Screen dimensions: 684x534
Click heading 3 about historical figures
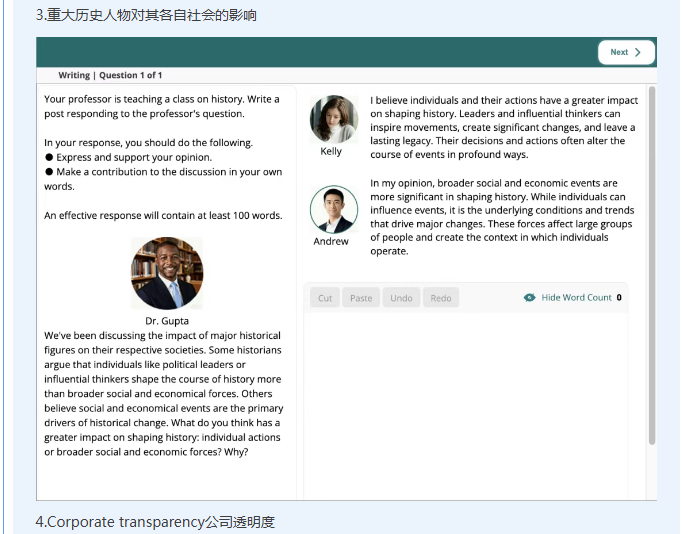(x=146, y=15)
